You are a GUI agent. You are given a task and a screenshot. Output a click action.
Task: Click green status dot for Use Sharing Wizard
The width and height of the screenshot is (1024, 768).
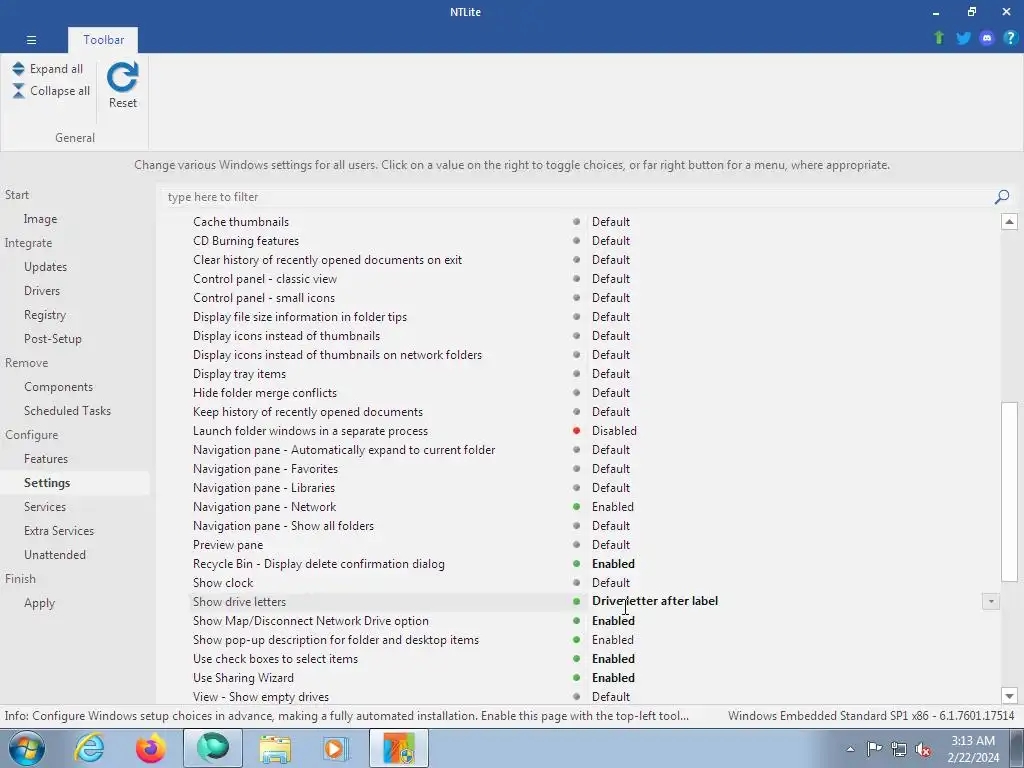coord(576,678)
